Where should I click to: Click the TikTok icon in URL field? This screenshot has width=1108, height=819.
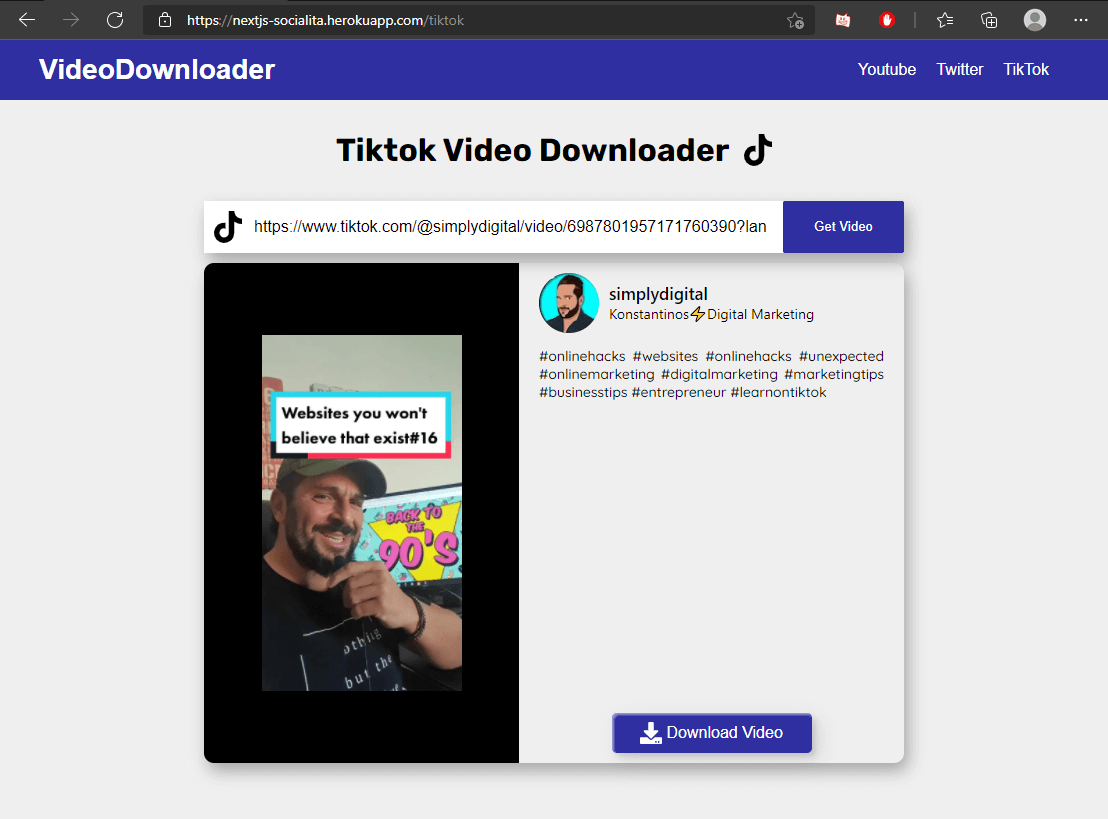point(228,227)
